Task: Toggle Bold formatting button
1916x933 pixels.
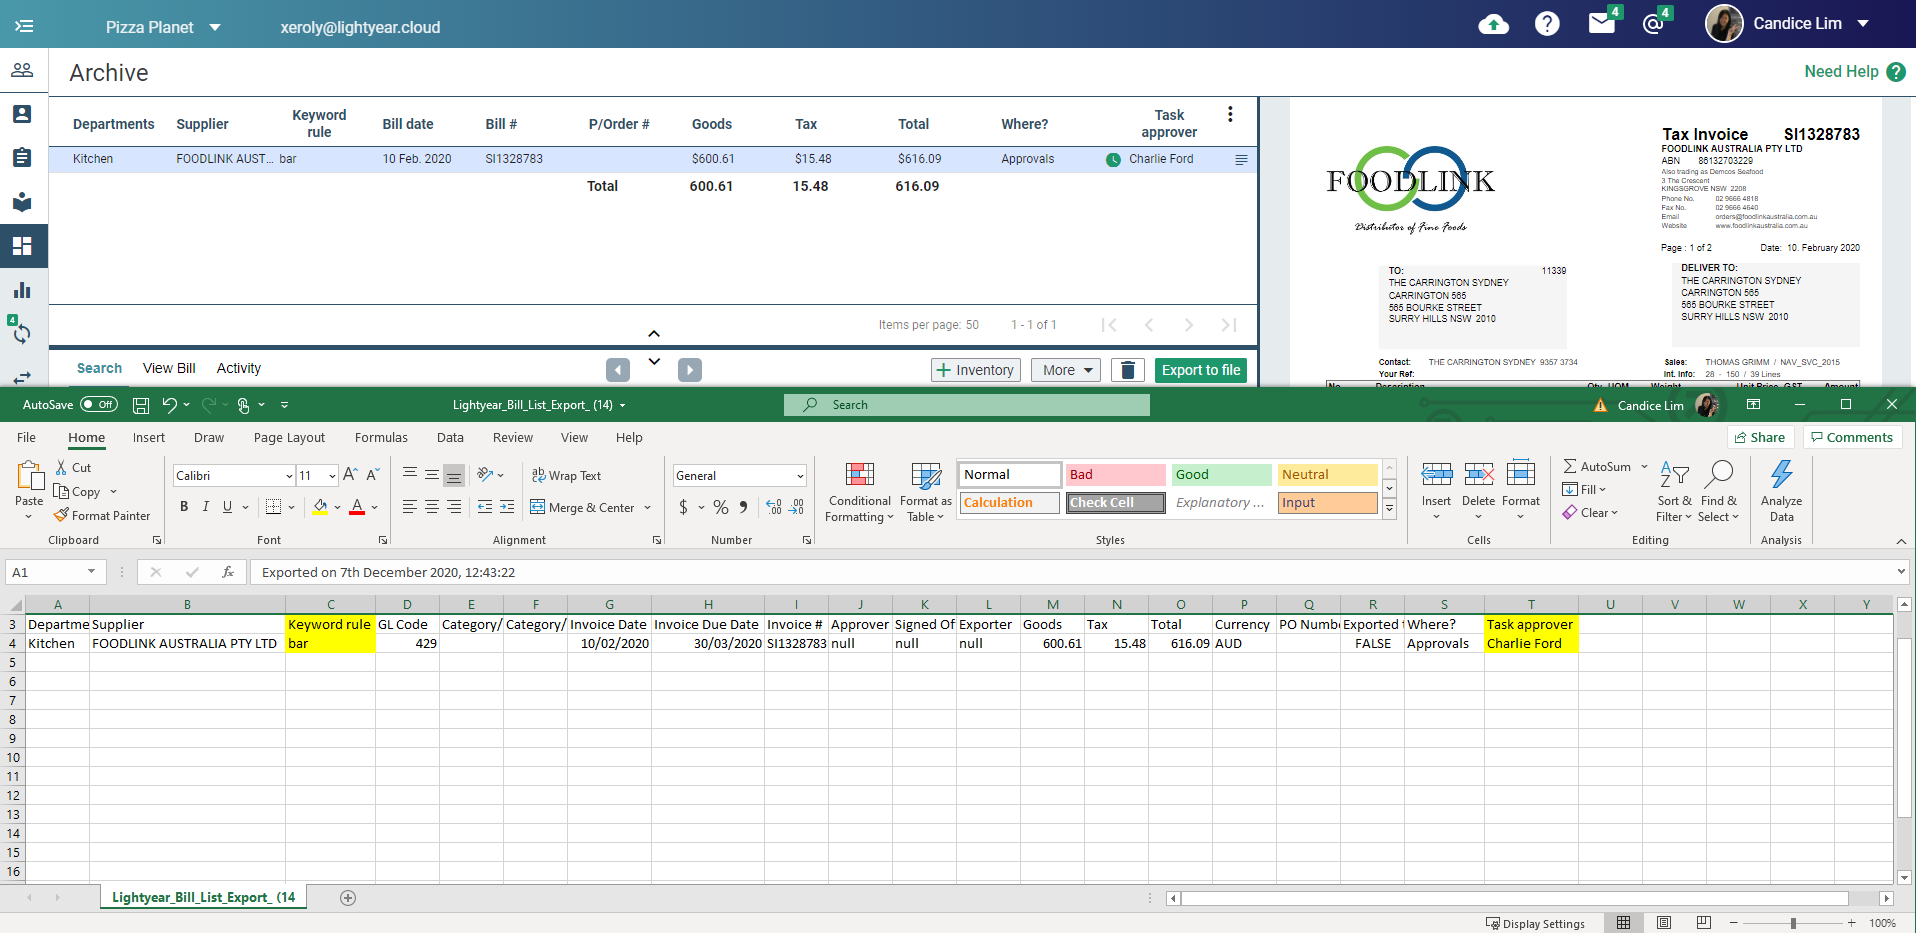Action: click(x=184, y=507)
